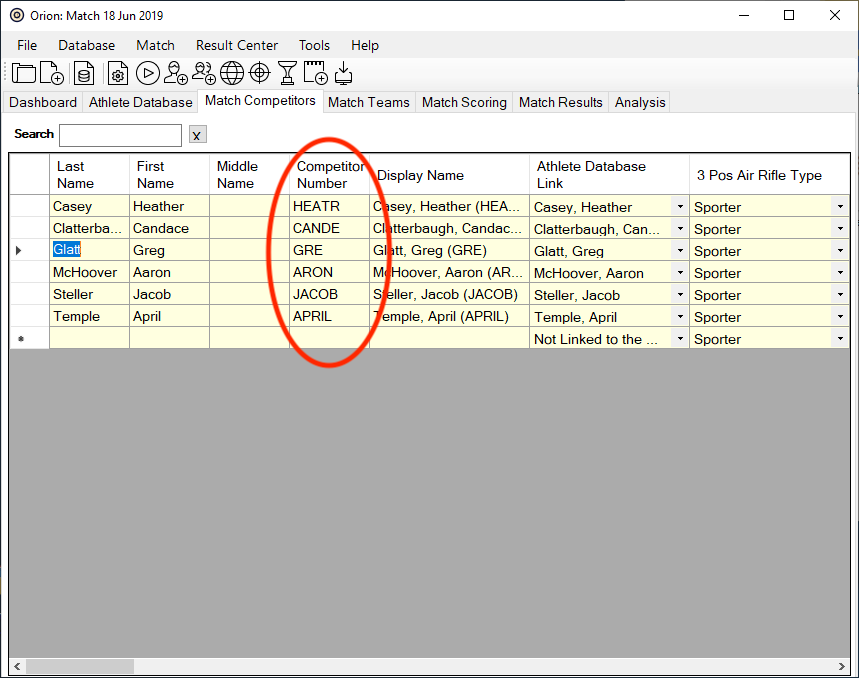The image size is (859, 678).
Task: Click the horizontal scrollbar thumb
Action: click(80, 666)
